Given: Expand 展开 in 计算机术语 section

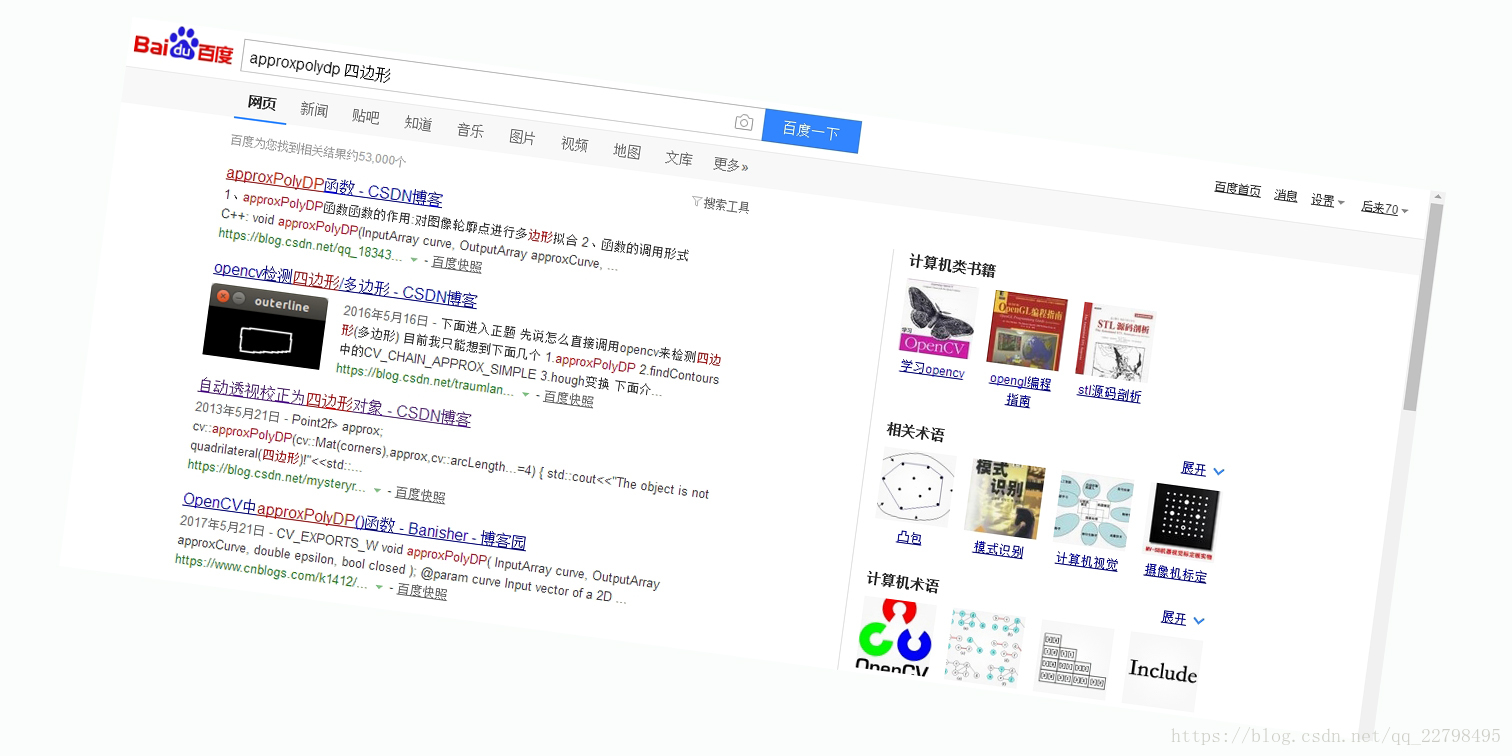Looking at the screenshot, I should click(1183, 619).
